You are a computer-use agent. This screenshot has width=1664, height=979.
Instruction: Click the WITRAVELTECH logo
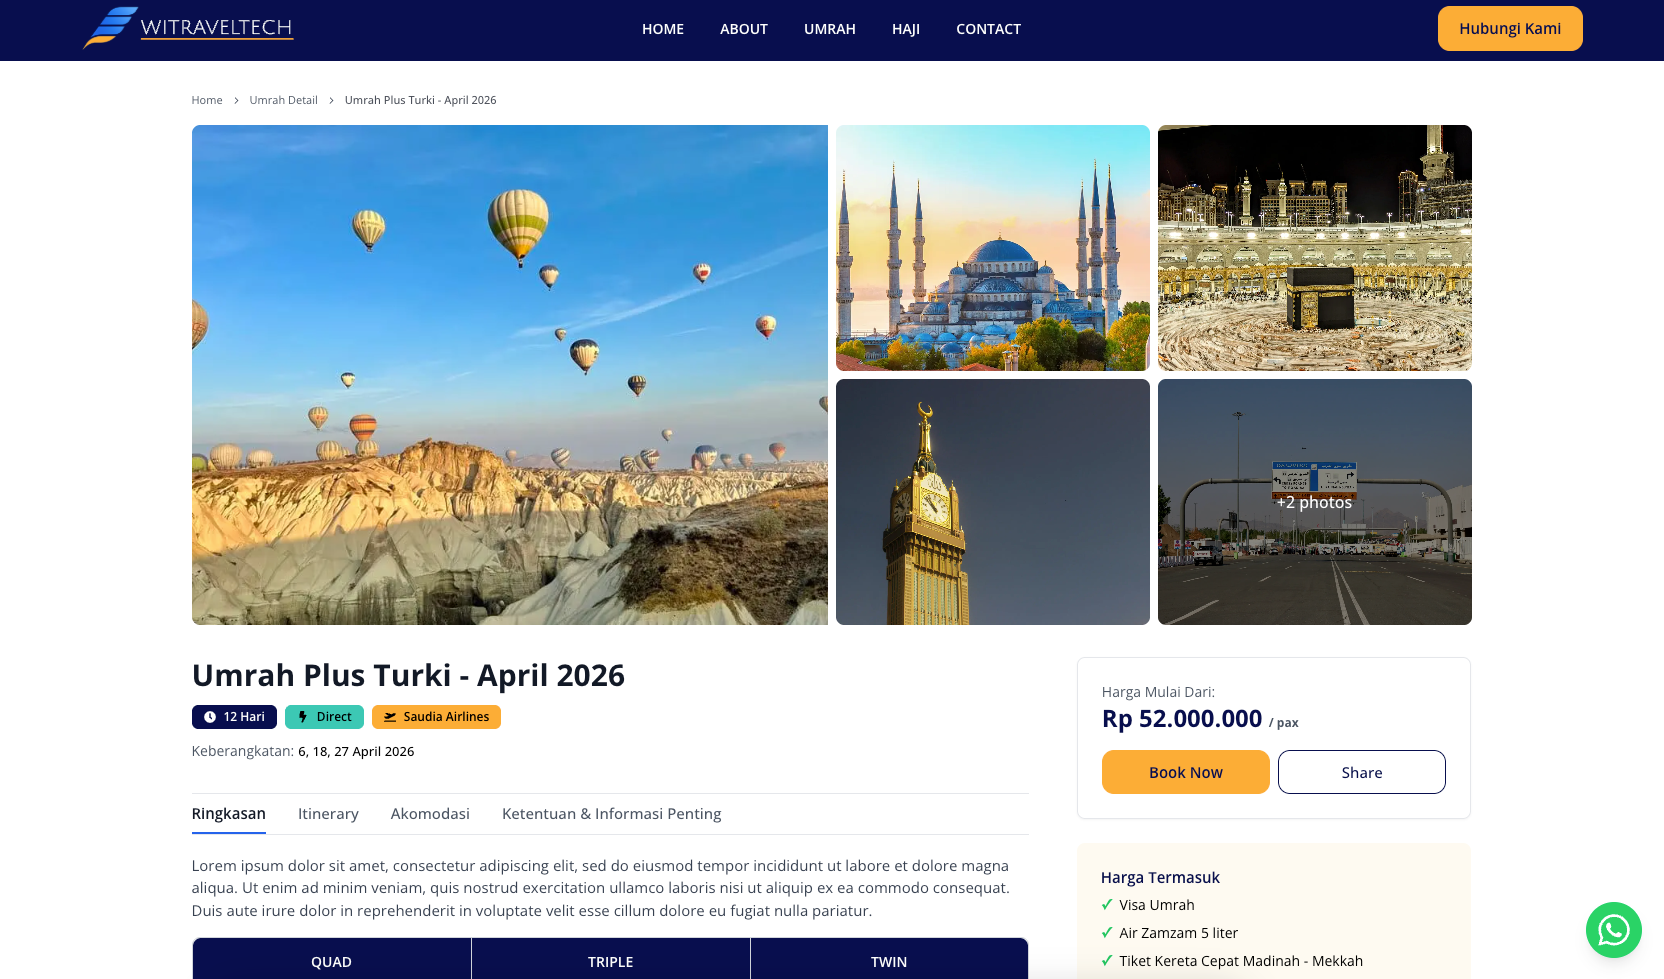click(x=188, y=28)
